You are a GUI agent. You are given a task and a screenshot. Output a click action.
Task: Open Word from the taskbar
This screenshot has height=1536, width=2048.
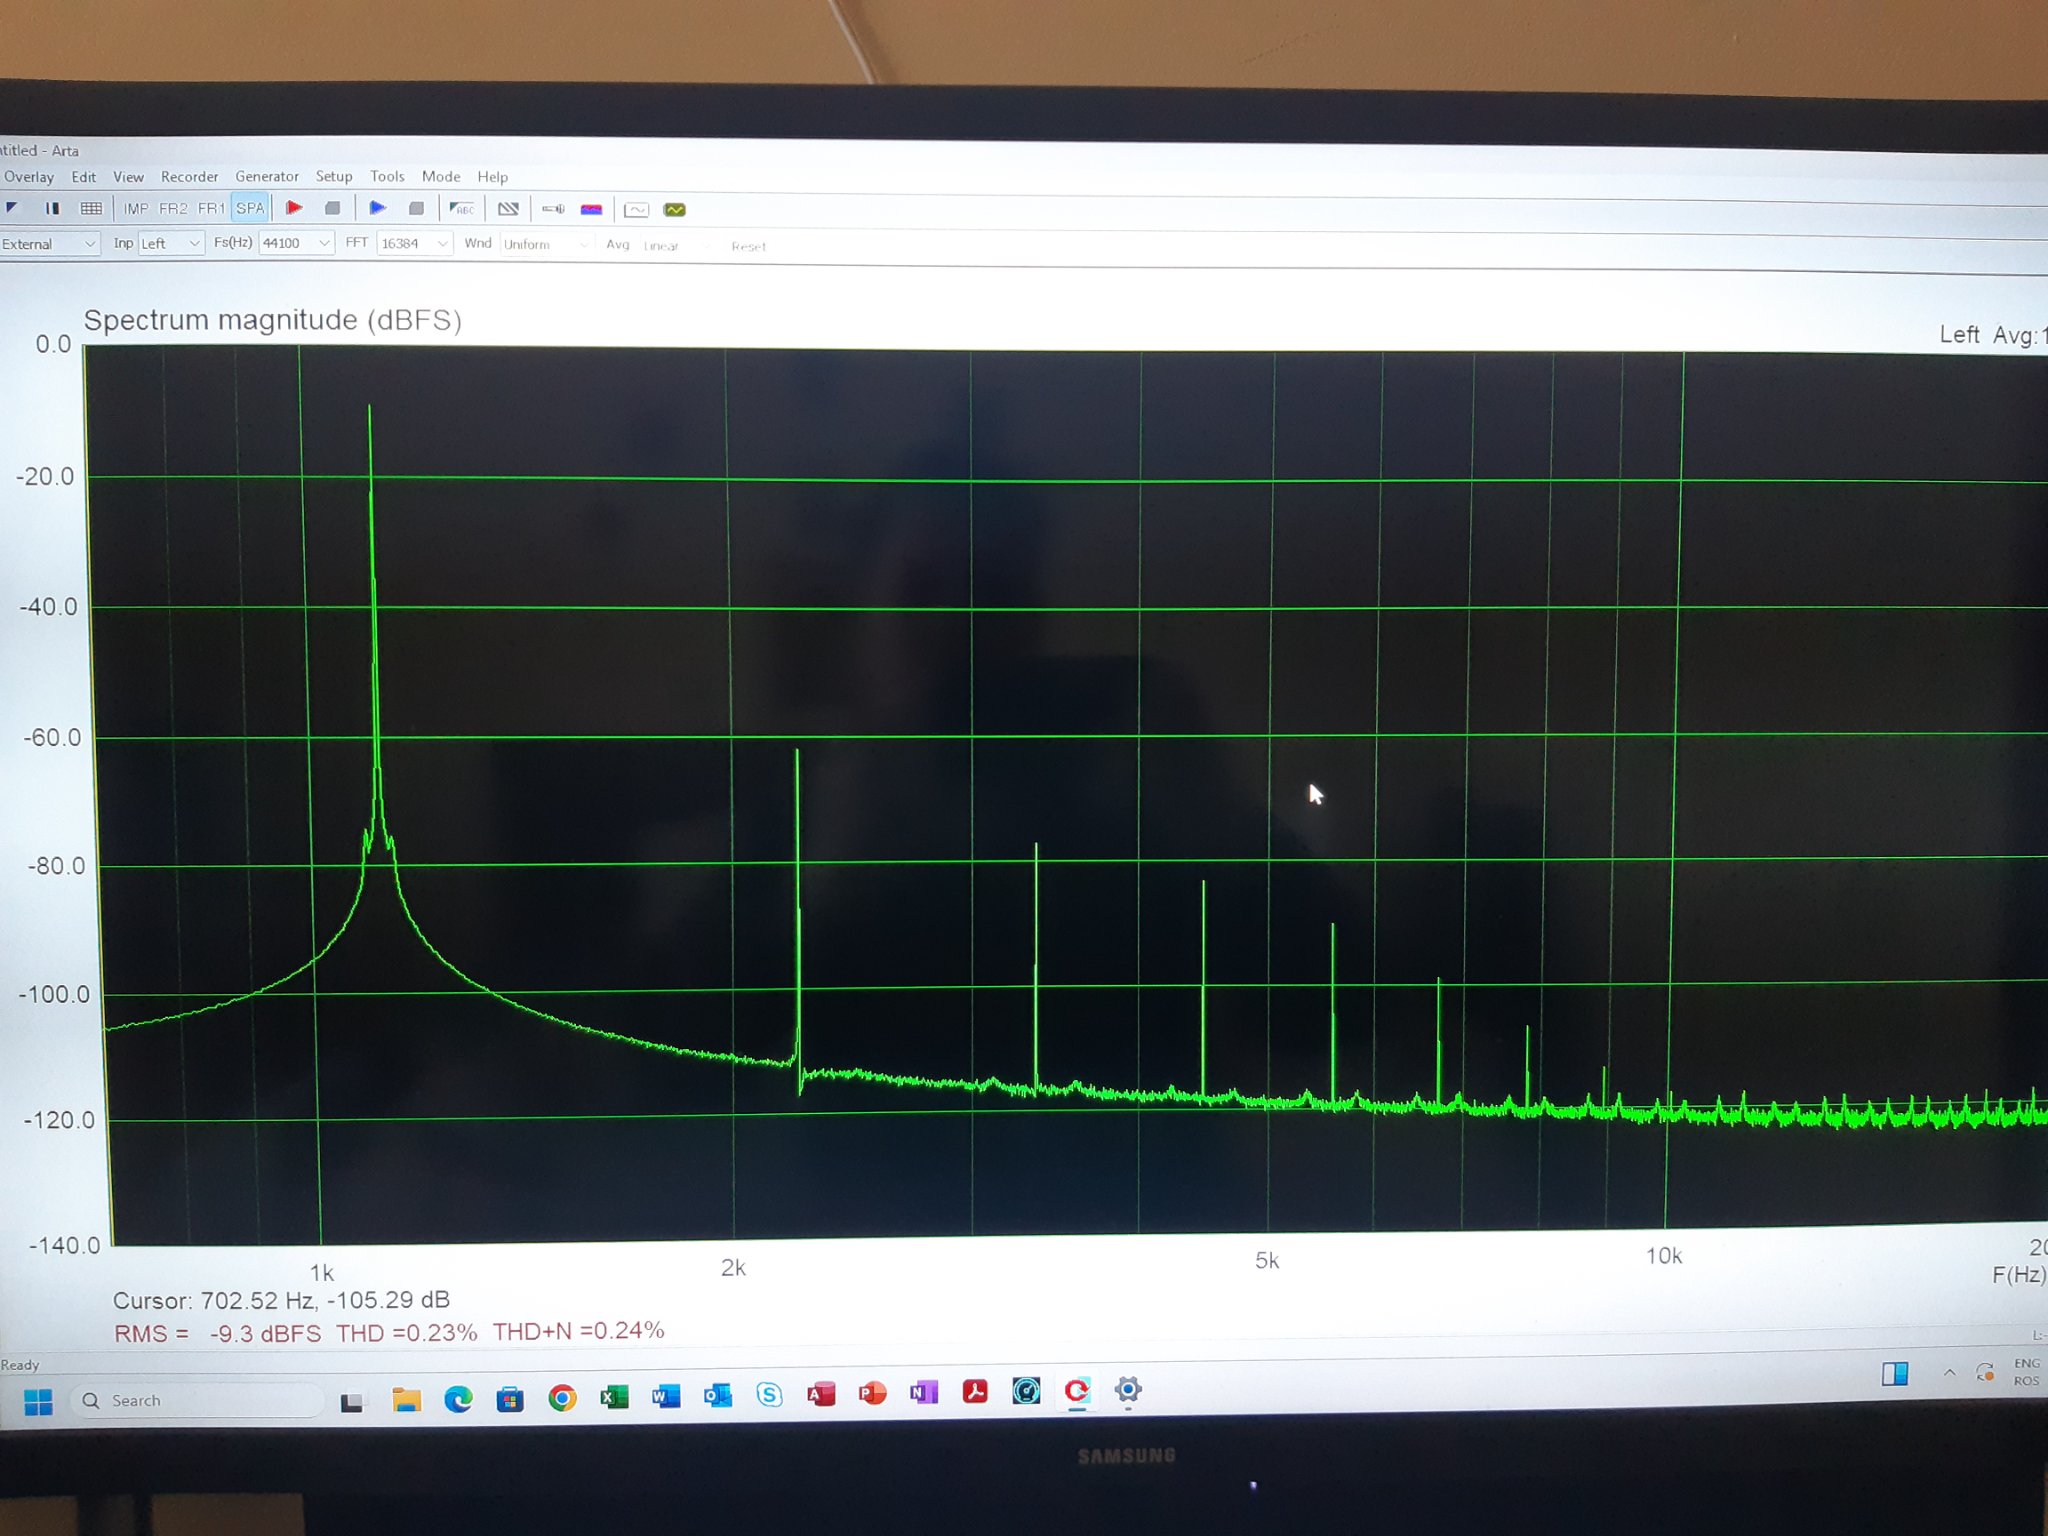[x=666, y=1395]
